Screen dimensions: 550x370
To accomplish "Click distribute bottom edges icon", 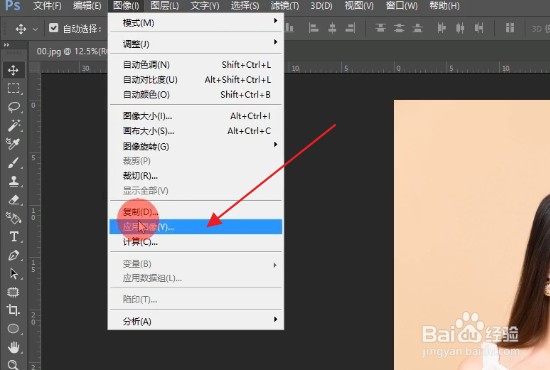I will [x=417, y=28].
